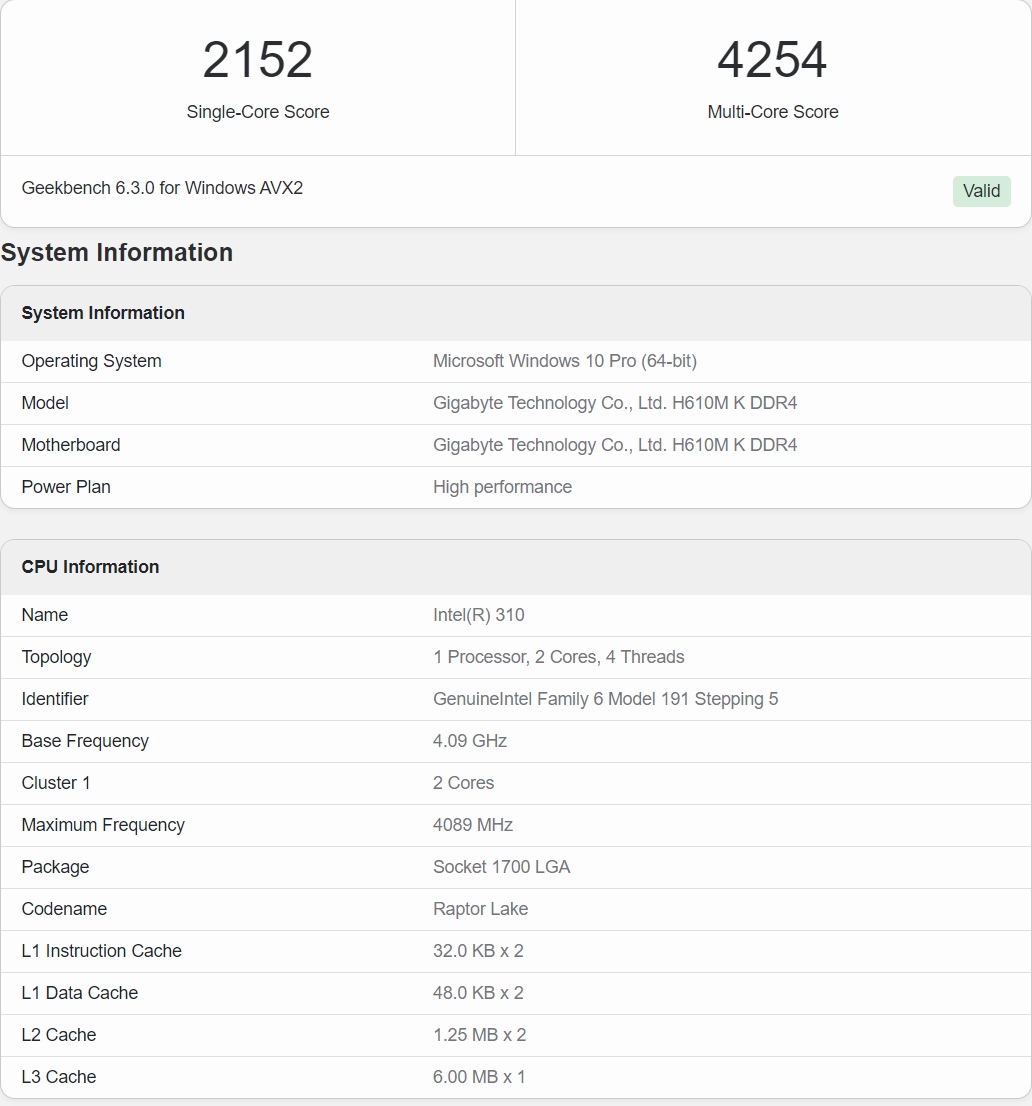
Task: Click Geekbench 6.3.0 for Windows AVX2 text
Action: [162, 188]
